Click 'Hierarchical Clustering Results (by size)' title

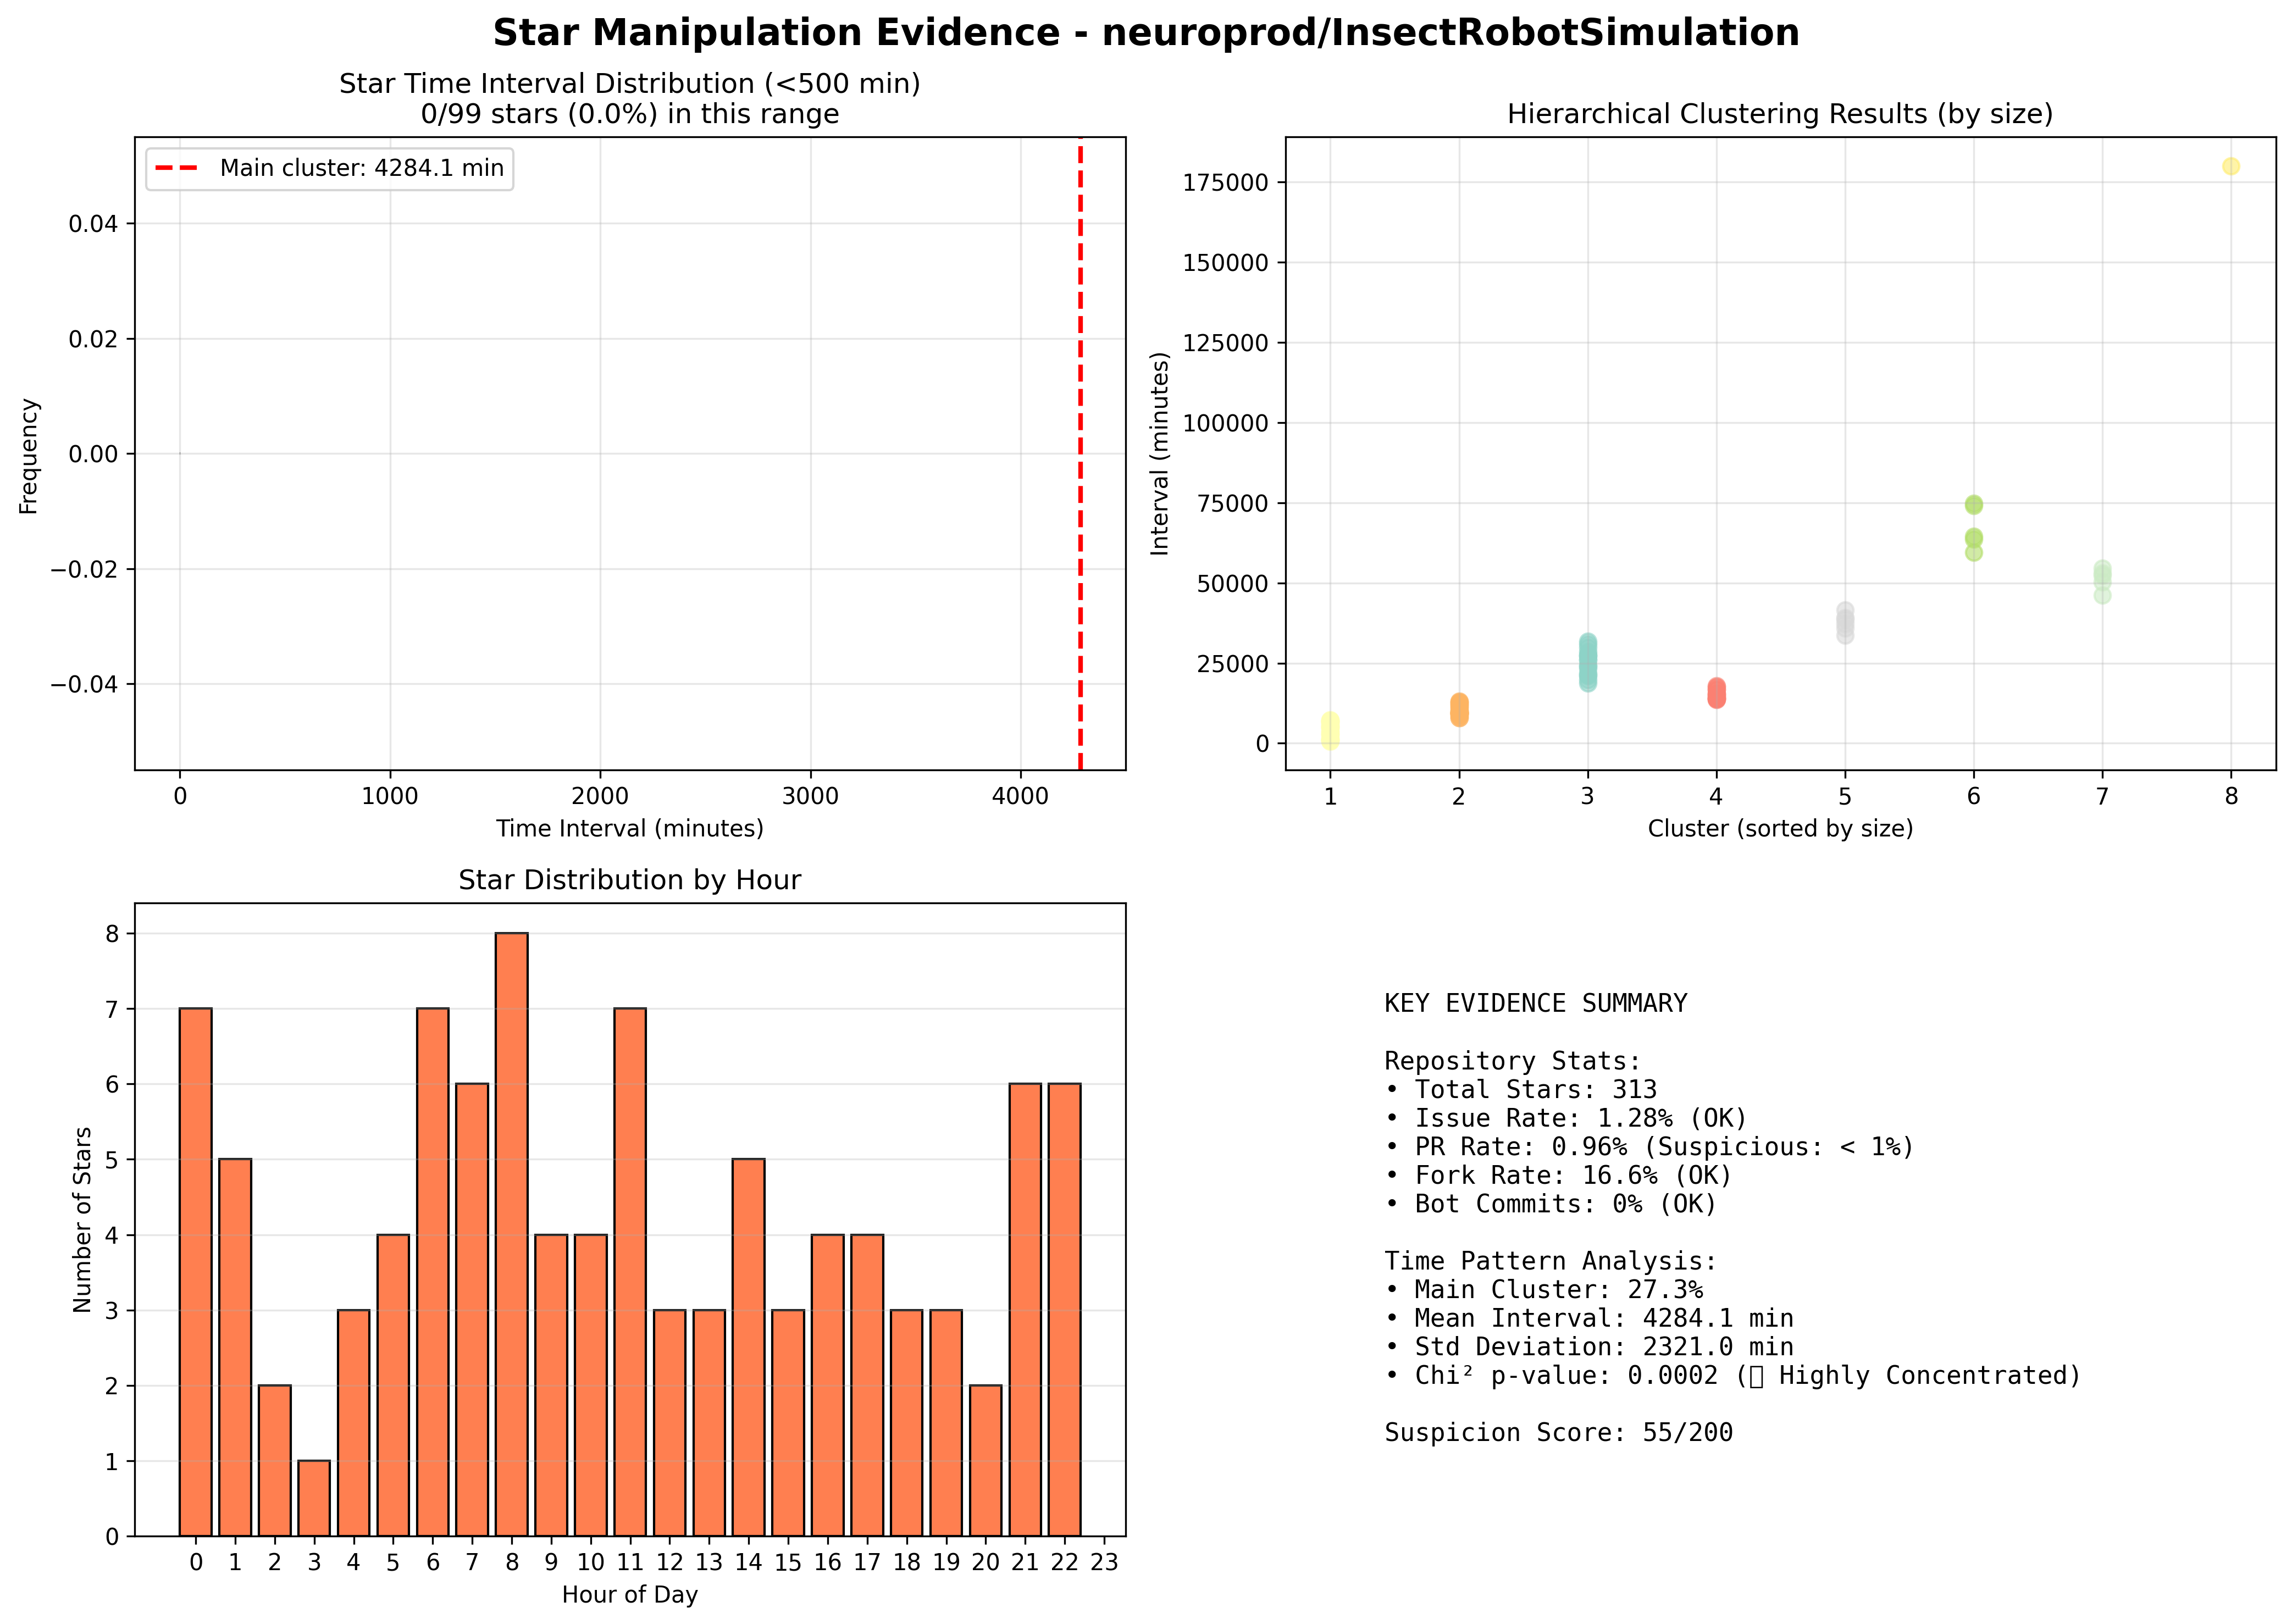(x=1780, y=114)
